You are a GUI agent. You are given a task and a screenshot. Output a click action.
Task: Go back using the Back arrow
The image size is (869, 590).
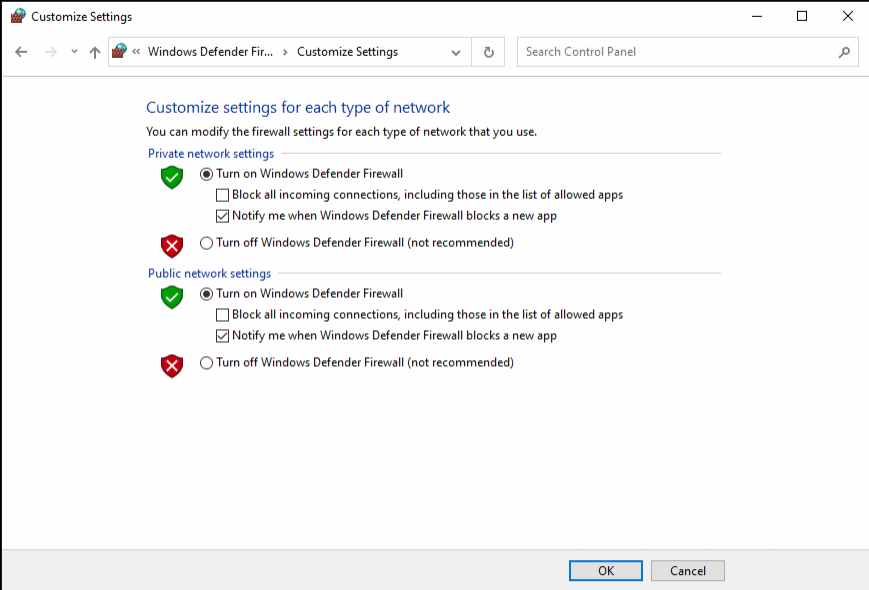[21, 52]
